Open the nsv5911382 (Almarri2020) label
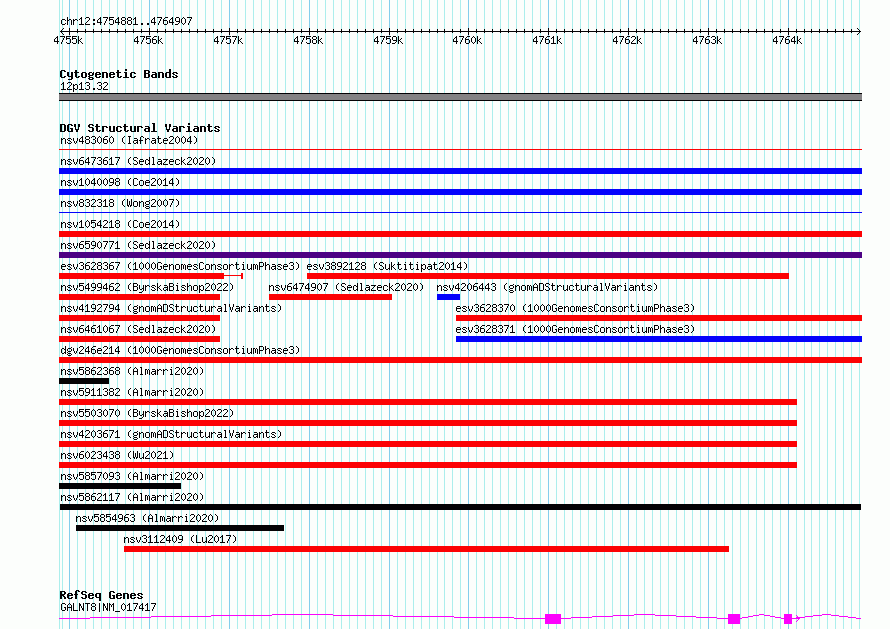The width and height of the screenshot is (890, 629). point(132,392)
